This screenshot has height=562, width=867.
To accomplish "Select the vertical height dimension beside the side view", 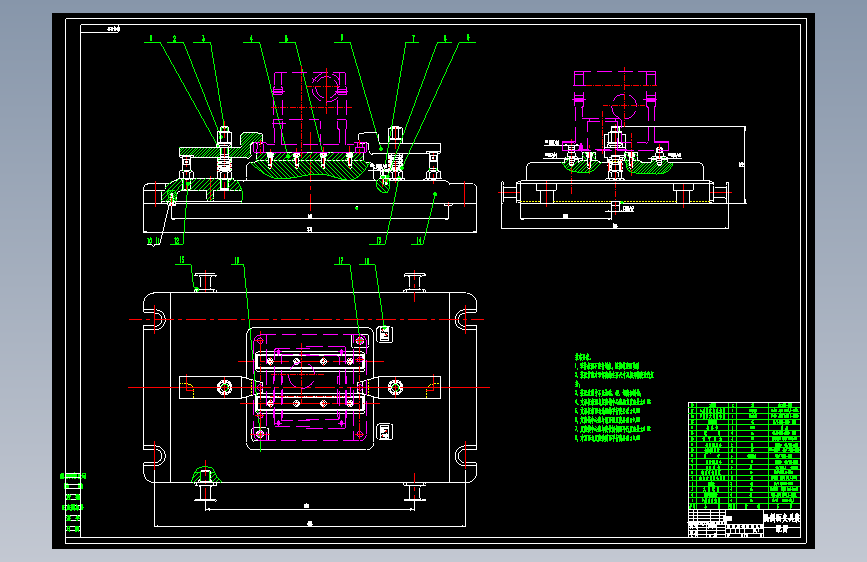I will [743, 165].
